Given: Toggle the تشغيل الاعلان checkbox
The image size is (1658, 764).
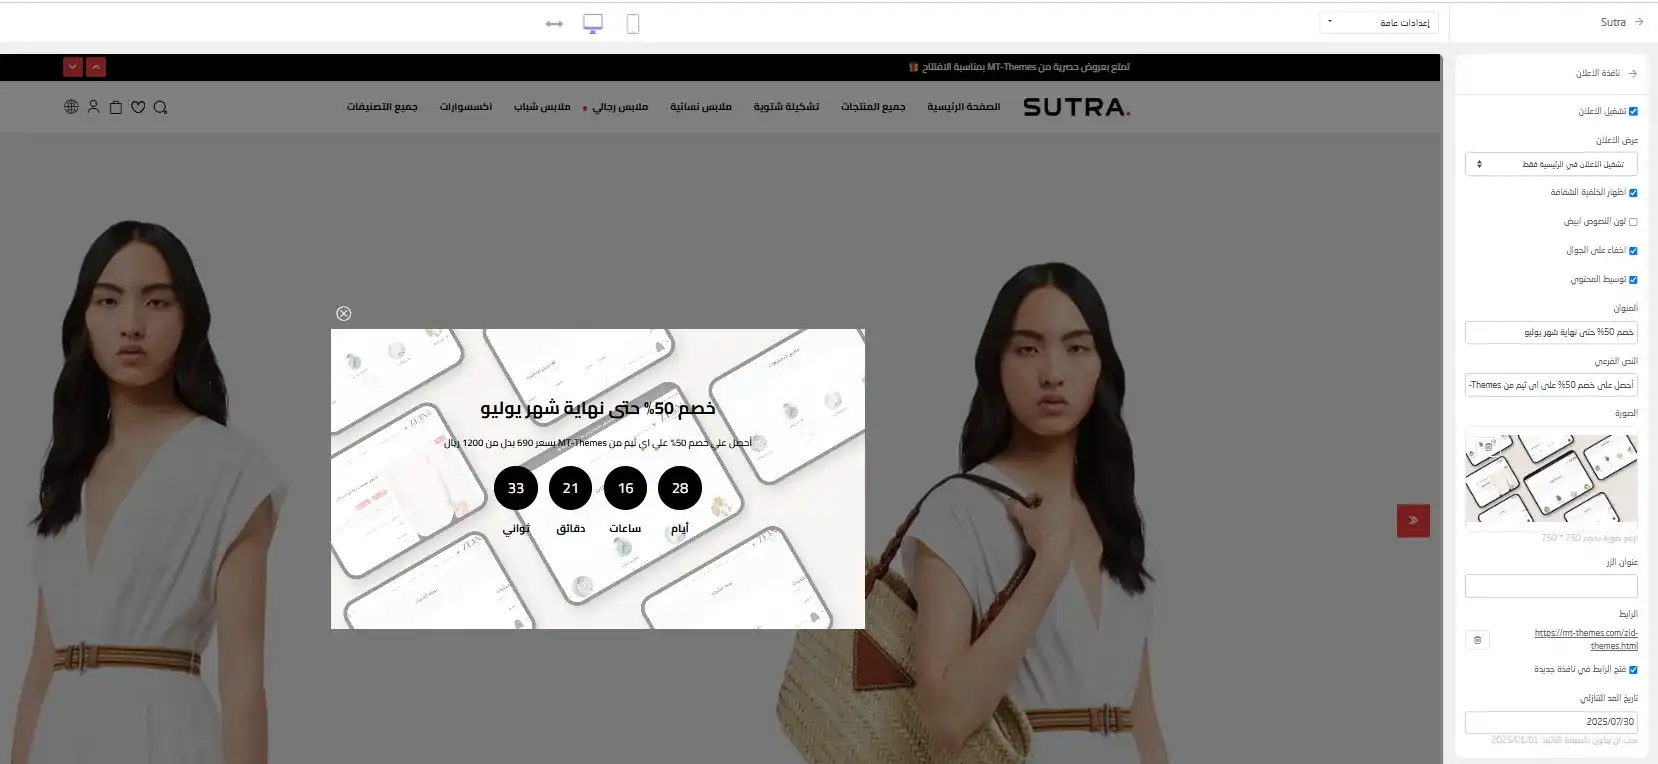Looking at the screenshot, I should [1633, 112].
